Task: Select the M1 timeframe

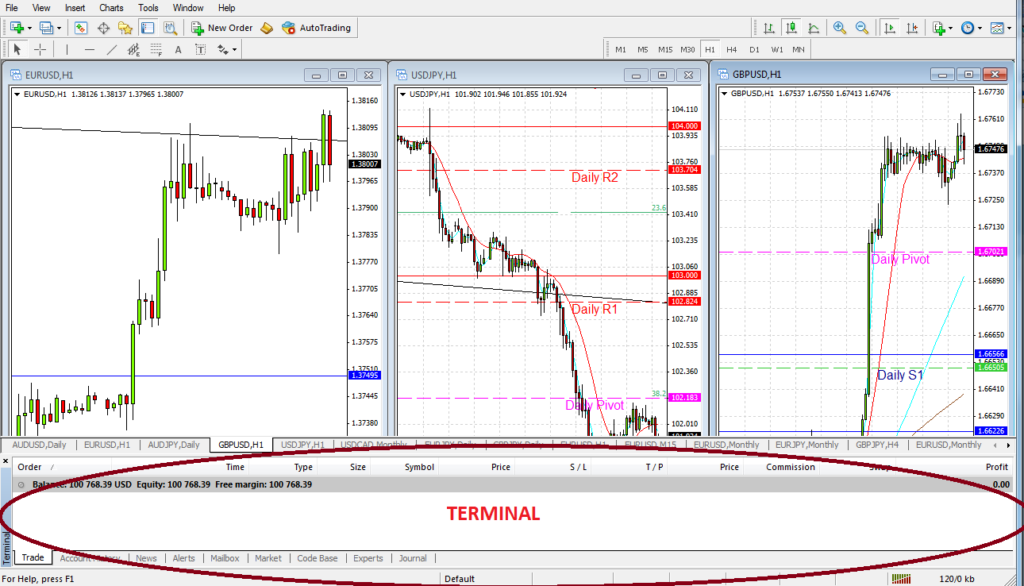Action: click(620, 49)
